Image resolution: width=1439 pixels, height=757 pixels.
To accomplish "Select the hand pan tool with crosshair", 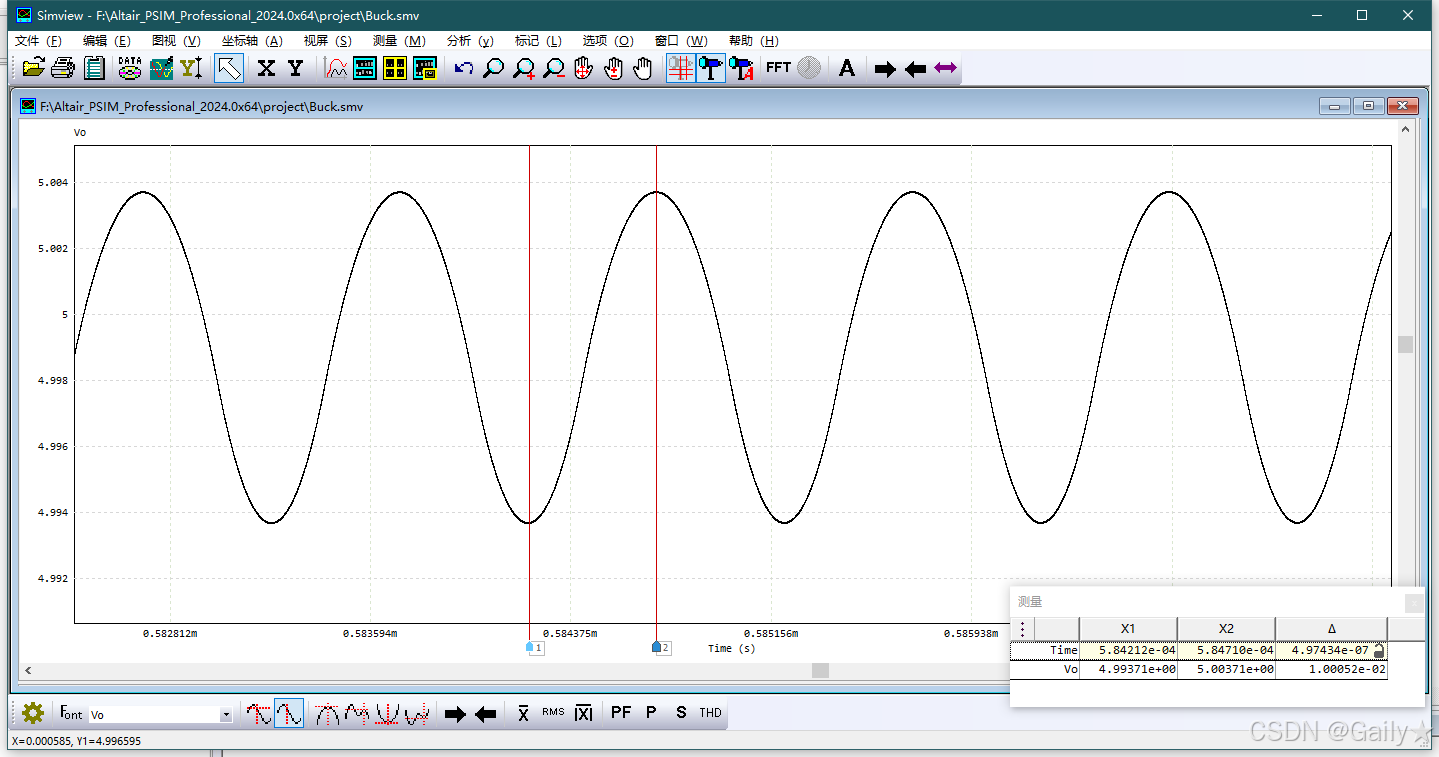I will tap(584, 68).
